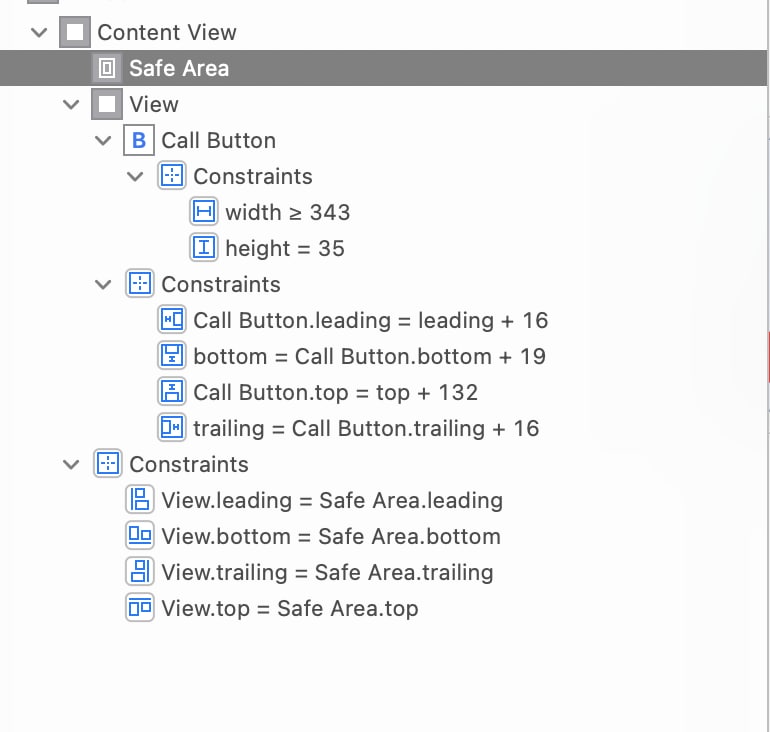Image resolution: width=770 pixels, height=732 pixels.
Task: Collapse the Call Button disclosure chevron
Action: tap(103, 140)
